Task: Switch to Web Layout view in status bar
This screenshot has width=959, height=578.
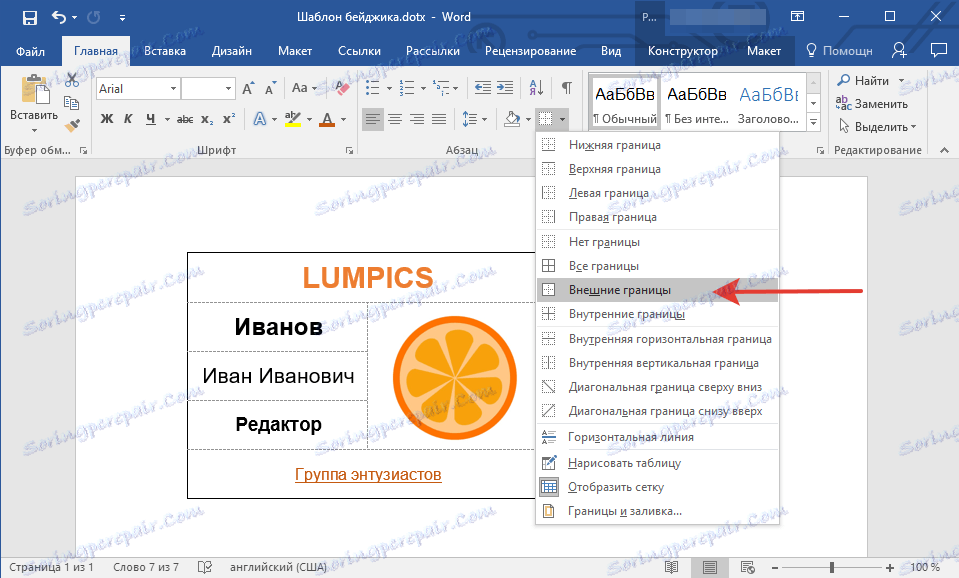Action: coord(747,568)
